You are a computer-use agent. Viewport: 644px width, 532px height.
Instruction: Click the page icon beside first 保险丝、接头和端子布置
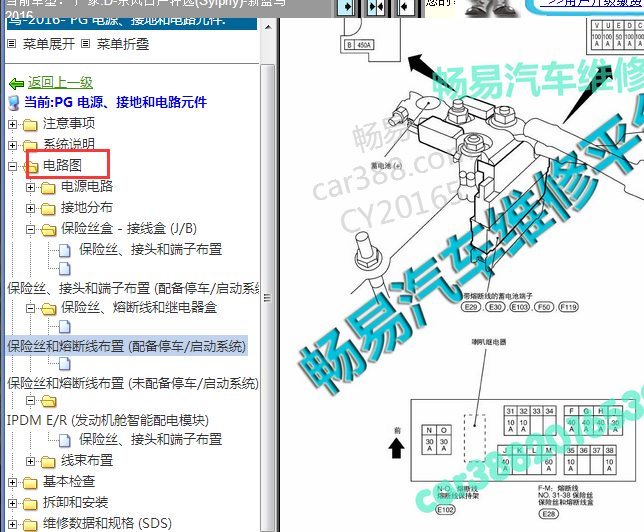click(65, 250)
